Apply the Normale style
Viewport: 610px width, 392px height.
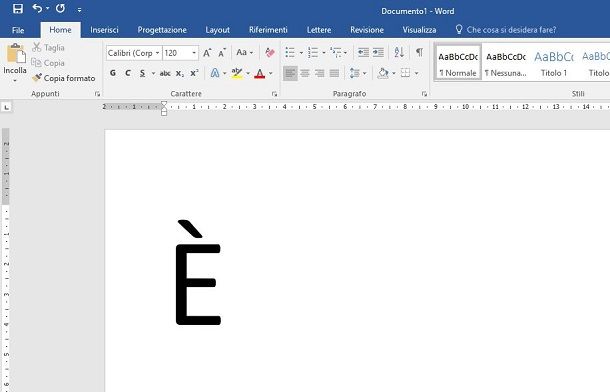click(458, 63)
